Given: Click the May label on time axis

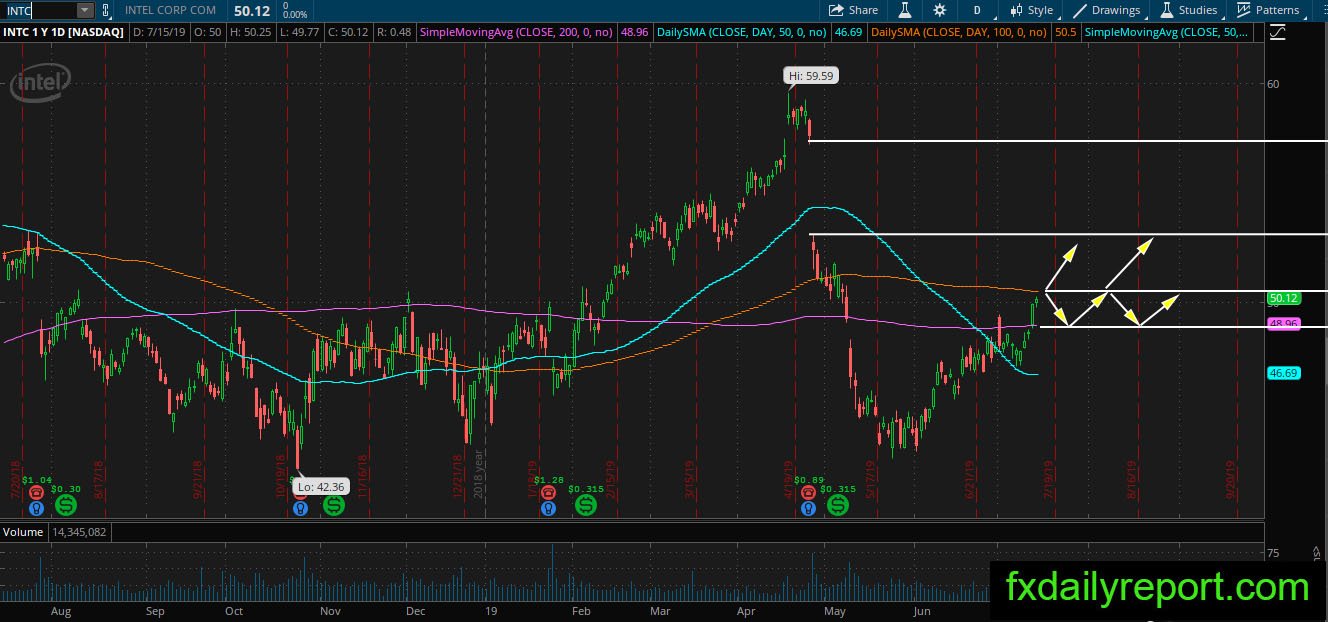Looking at the screenshot, I should point(834,611).
